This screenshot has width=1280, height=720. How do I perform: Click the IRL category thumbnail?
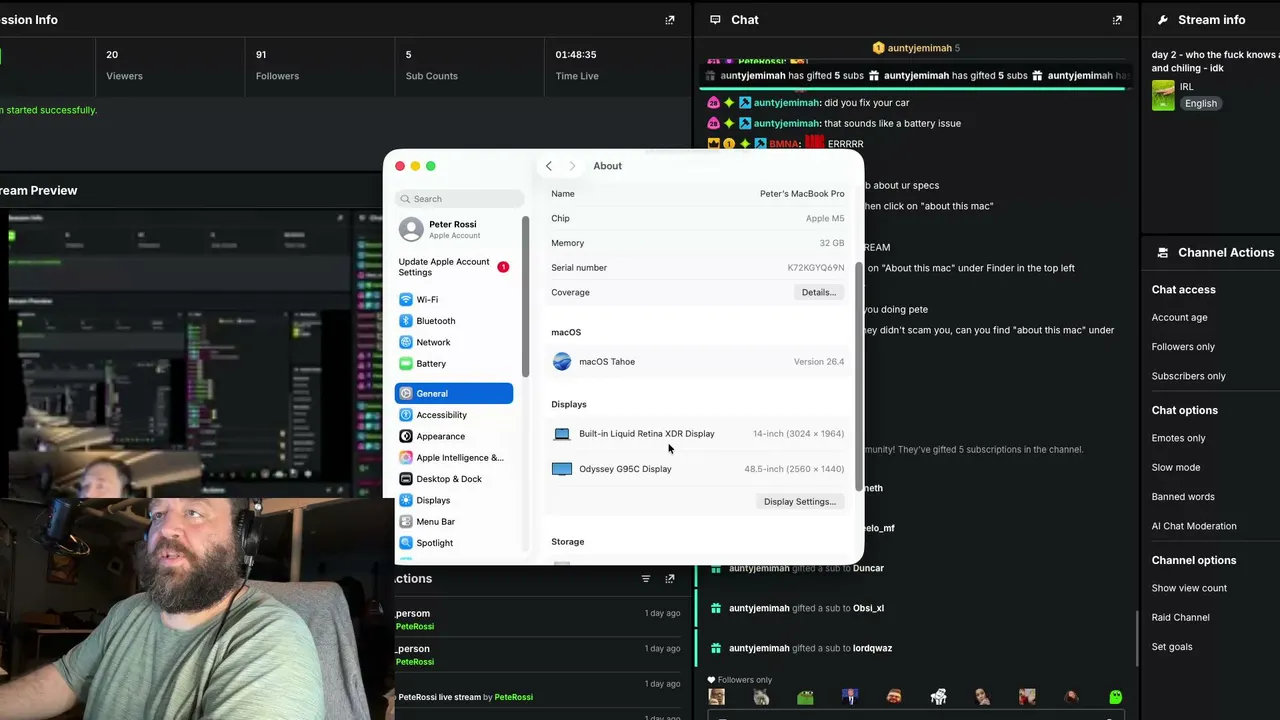(x=1163, y=96)
